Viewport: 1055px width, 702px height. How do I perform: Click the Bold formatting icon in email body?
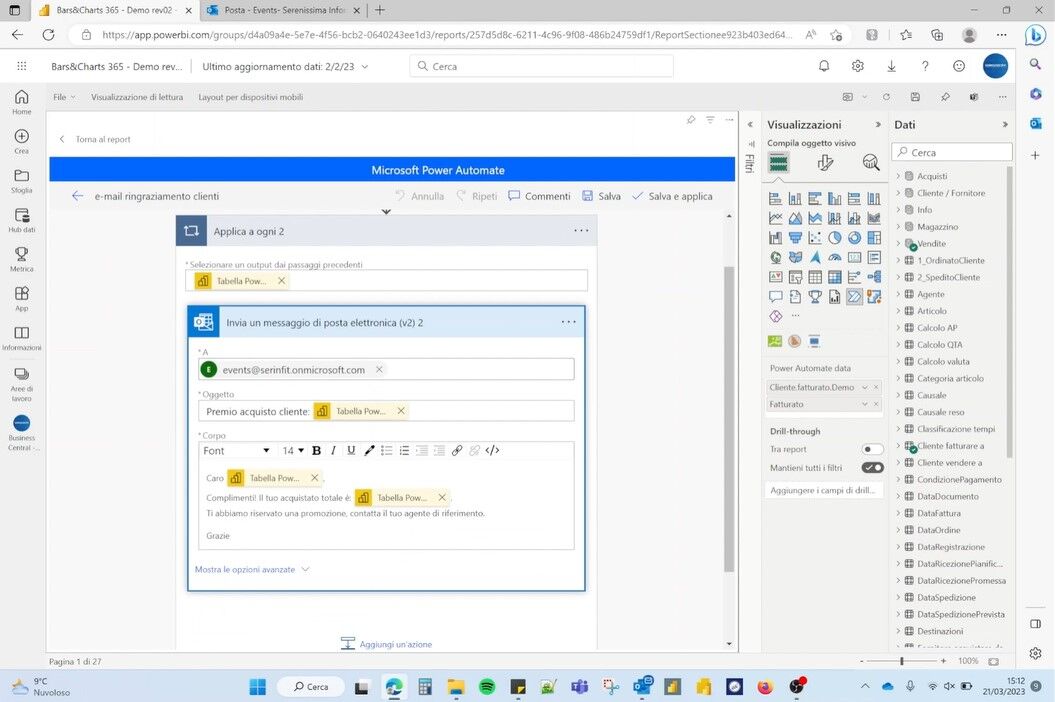[x=316, y=451]
